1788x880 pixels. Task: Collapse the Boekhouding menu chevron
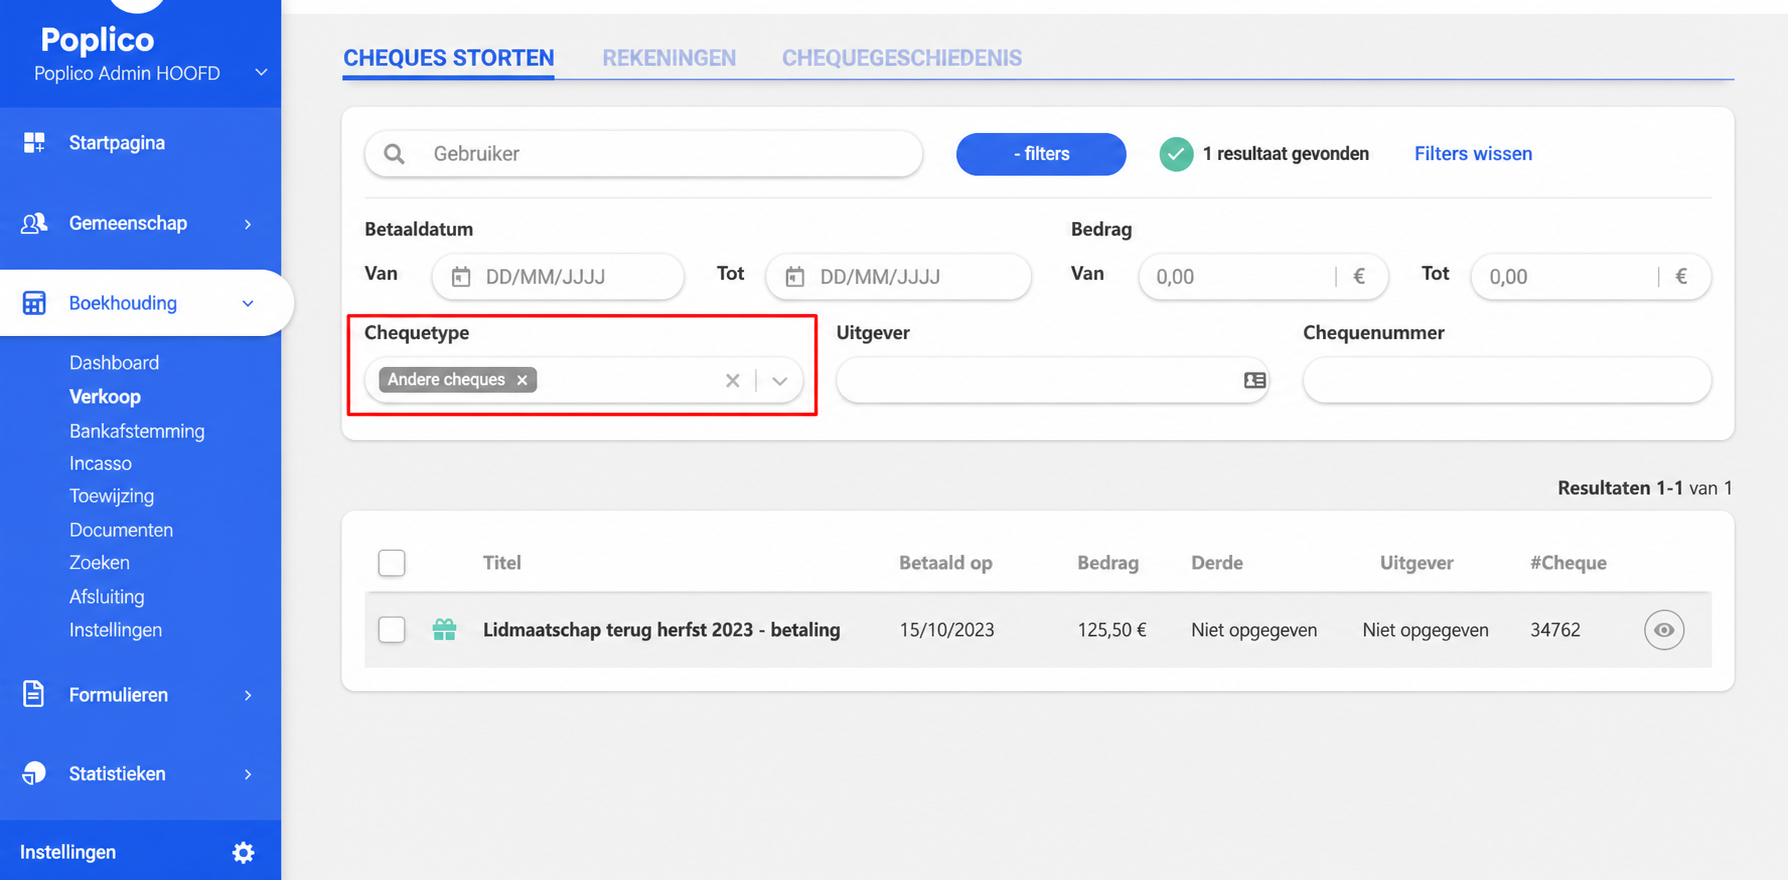click(x=248, y=303)
